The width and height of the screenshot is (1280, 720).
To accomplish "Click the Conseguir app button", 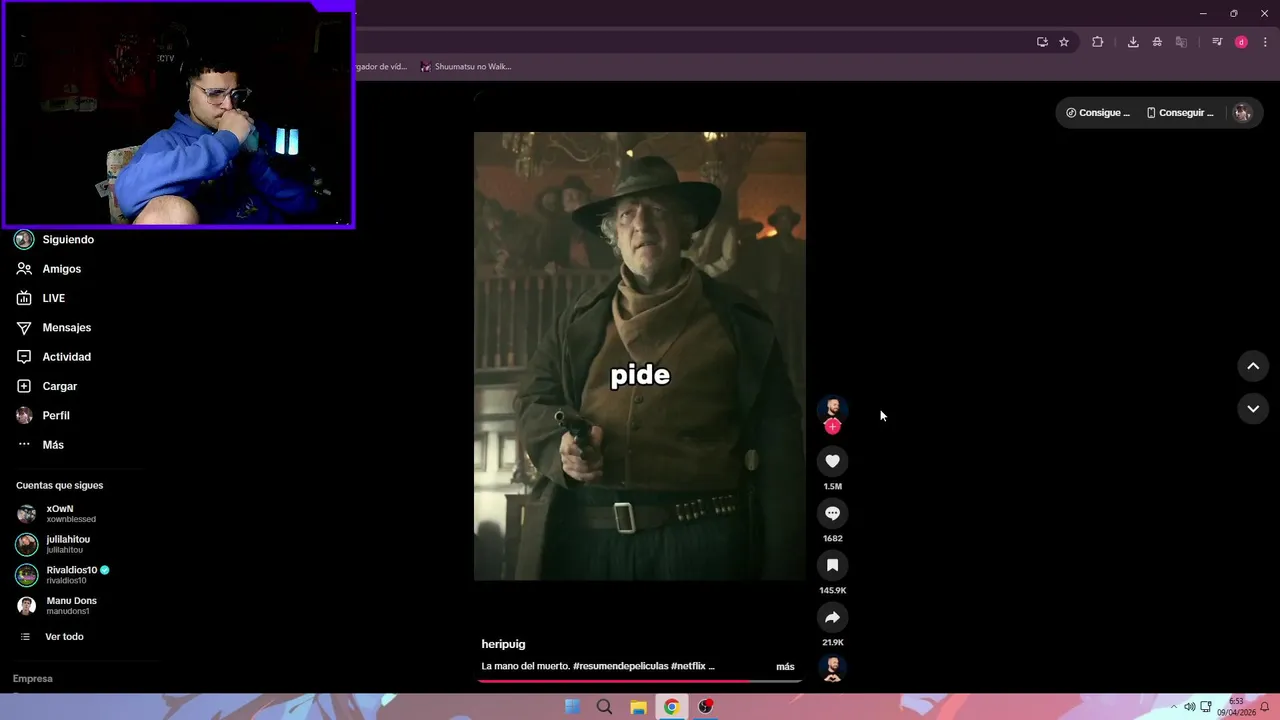I will point(1180,113).
